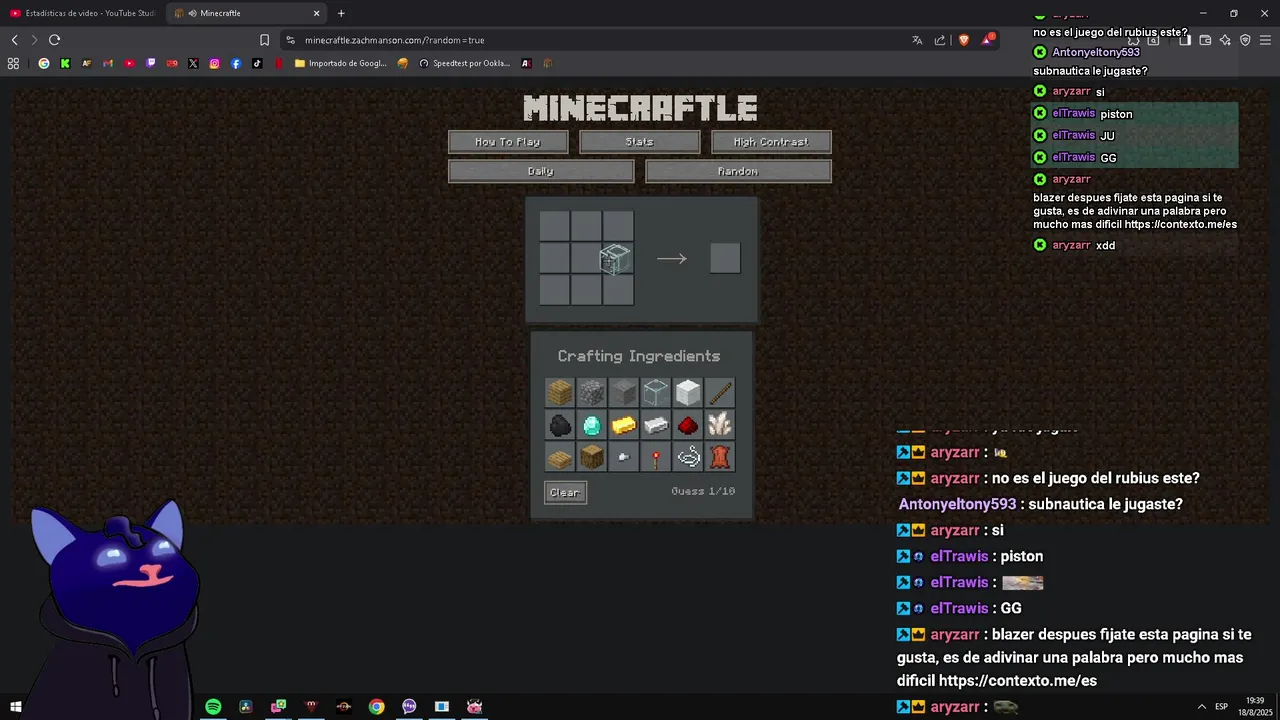The height and width of the screenshot is (720, 1280).
Task: Open the Facebook bookmark
Action: 236,63
